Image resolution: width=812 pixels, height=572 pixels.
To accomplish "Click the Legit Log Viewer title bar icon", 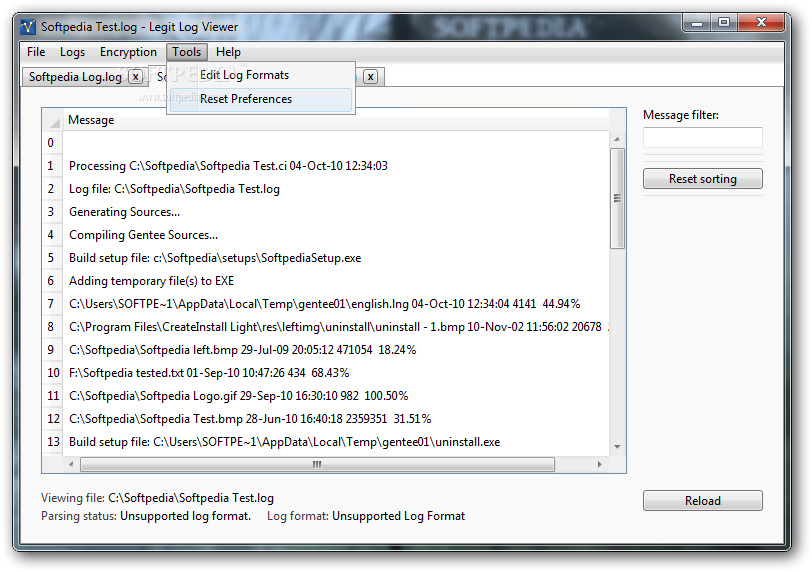I will [x=28, y=26].
